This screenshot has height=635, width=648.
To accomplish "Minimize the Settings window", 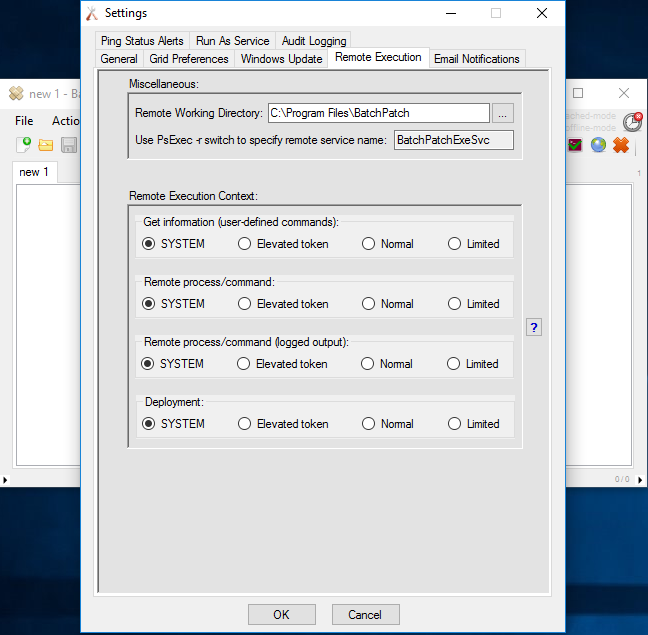I will (451, 13).
